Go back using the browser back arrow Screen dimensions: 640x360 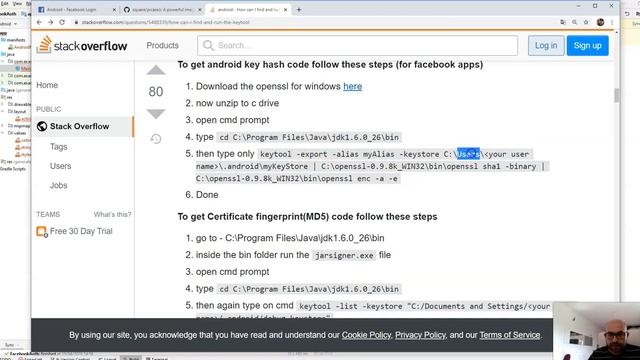[x=39, y=22]
